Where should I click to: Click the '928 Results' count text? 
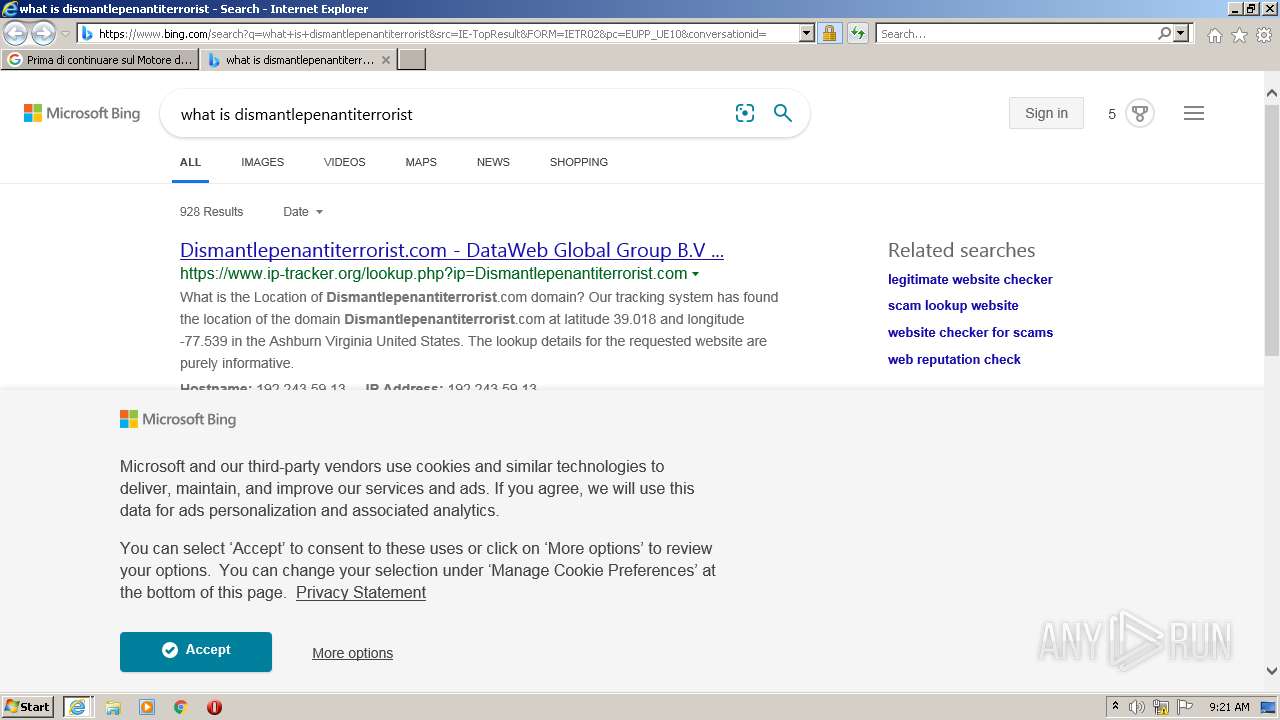pos(212,211)
